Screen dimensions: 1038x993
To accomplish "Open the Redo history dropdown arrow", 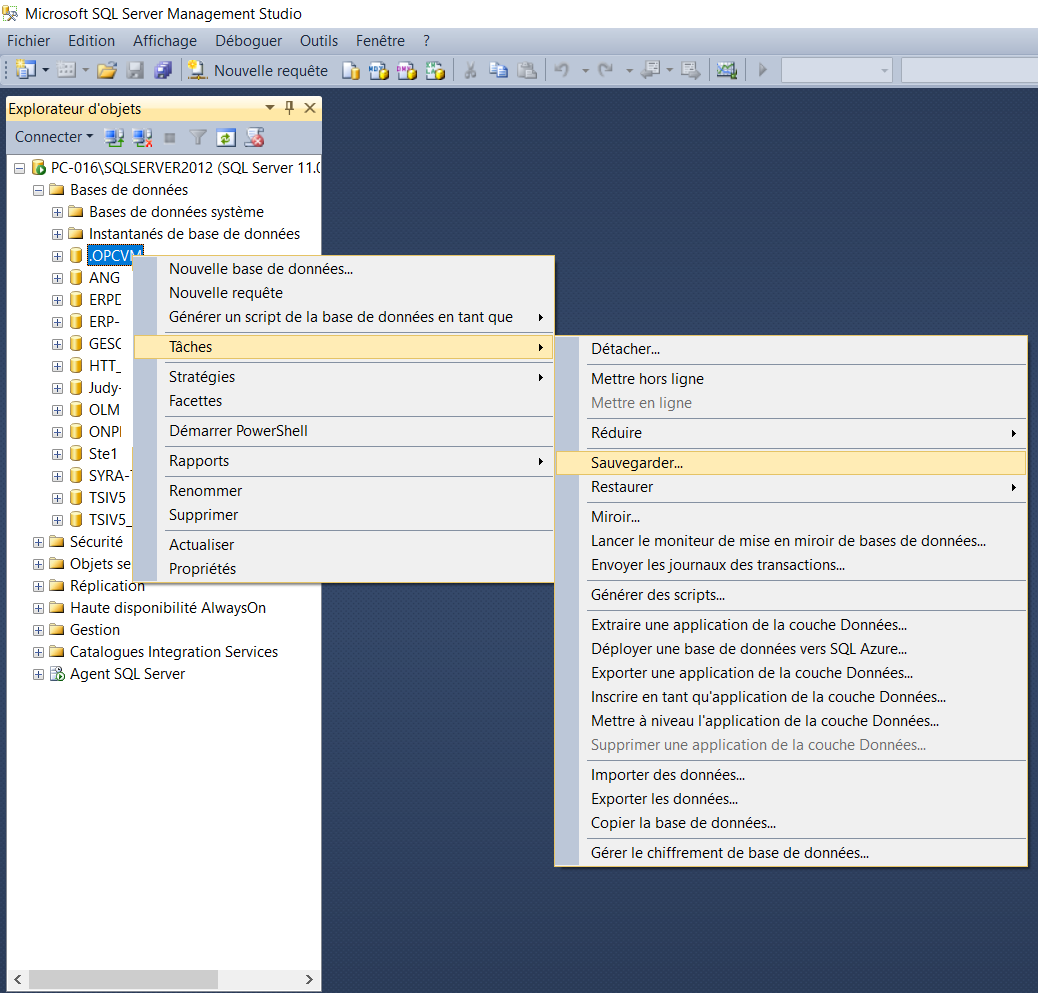I will pyautogui.click(x=629, y=70).
